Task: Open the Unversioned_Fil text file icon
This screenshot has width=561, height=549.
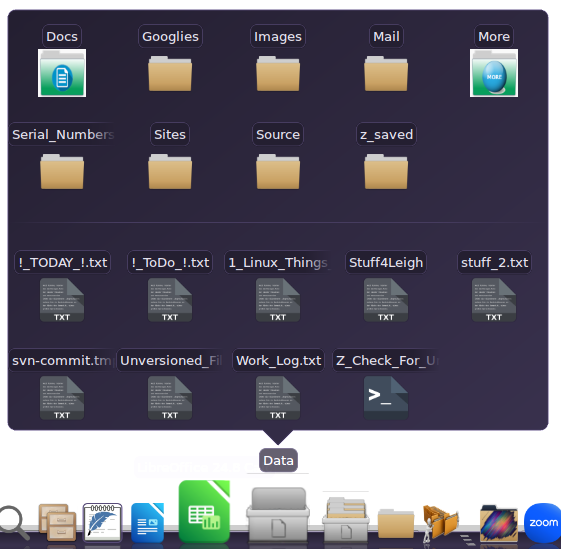Action: [x=170, y=398]
